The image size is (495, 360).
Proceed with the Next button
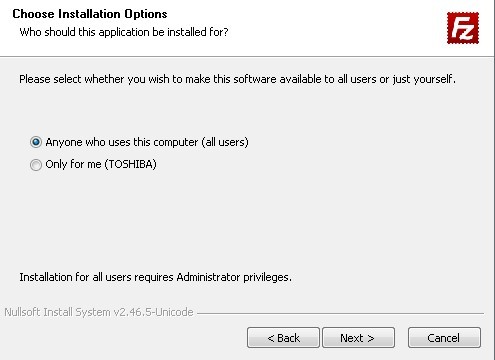(358, 338)
